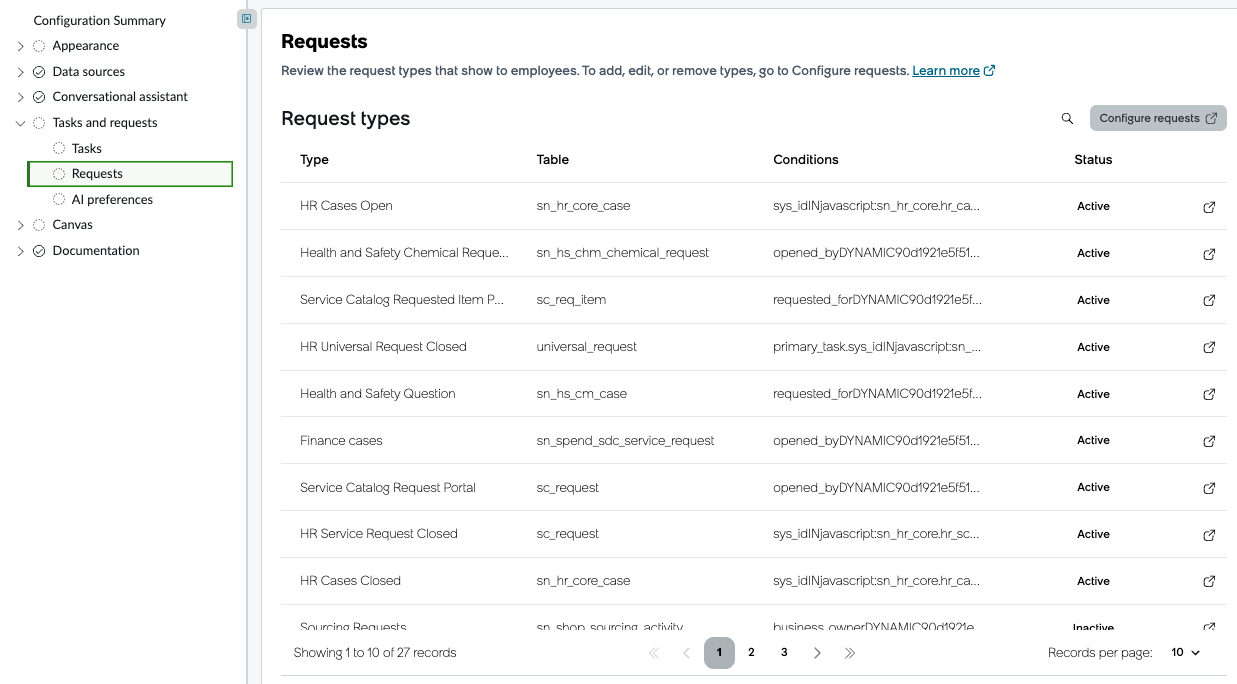Click the Health and Safety Question cell

[378, 394]
